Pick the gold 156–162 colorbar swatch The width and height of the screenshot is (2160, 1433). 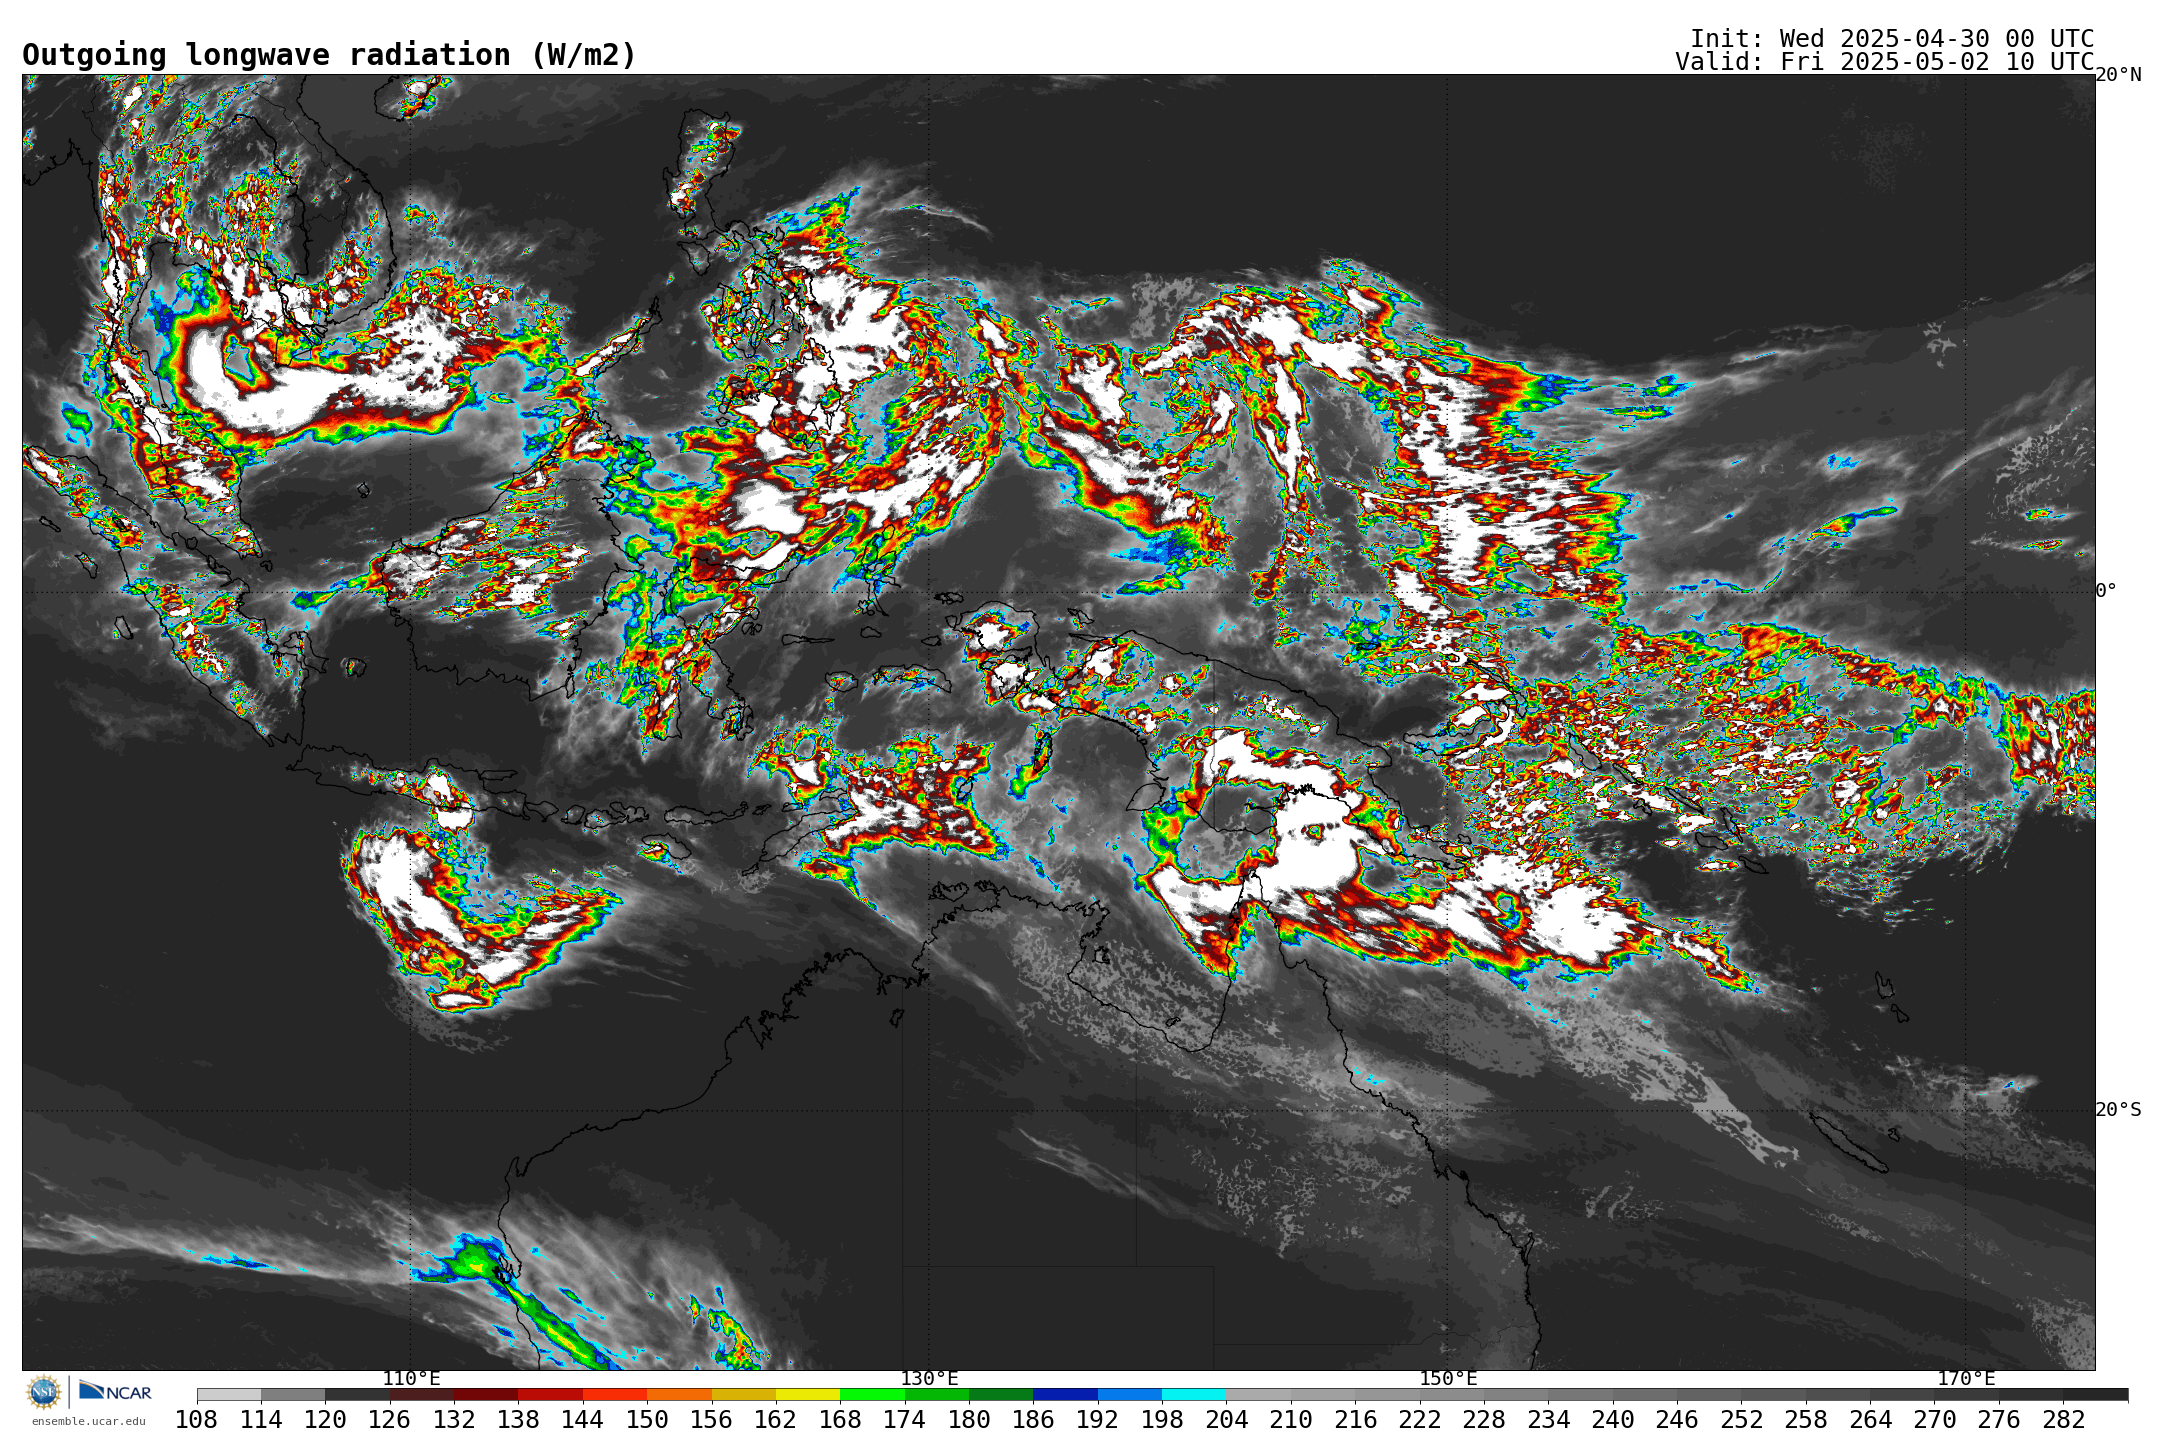743,1395
